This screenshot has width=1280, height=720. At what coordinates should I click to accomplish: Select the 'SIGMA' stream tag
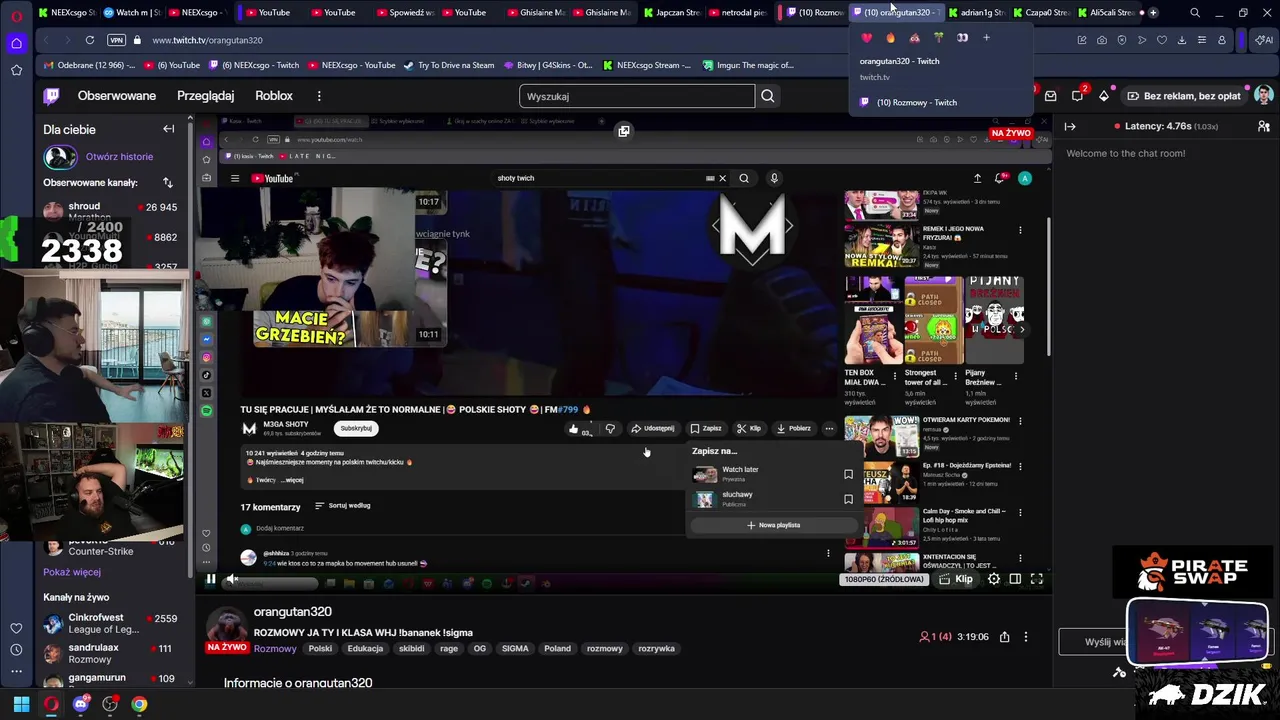coord(515,648)
